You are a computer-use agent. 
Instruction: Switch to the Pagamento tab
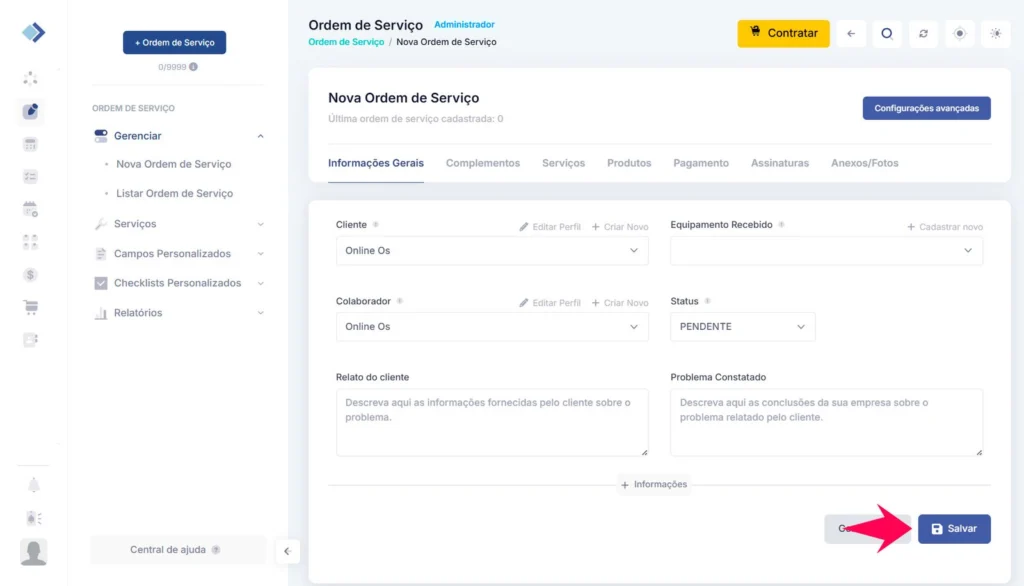(x=700, y=163)
